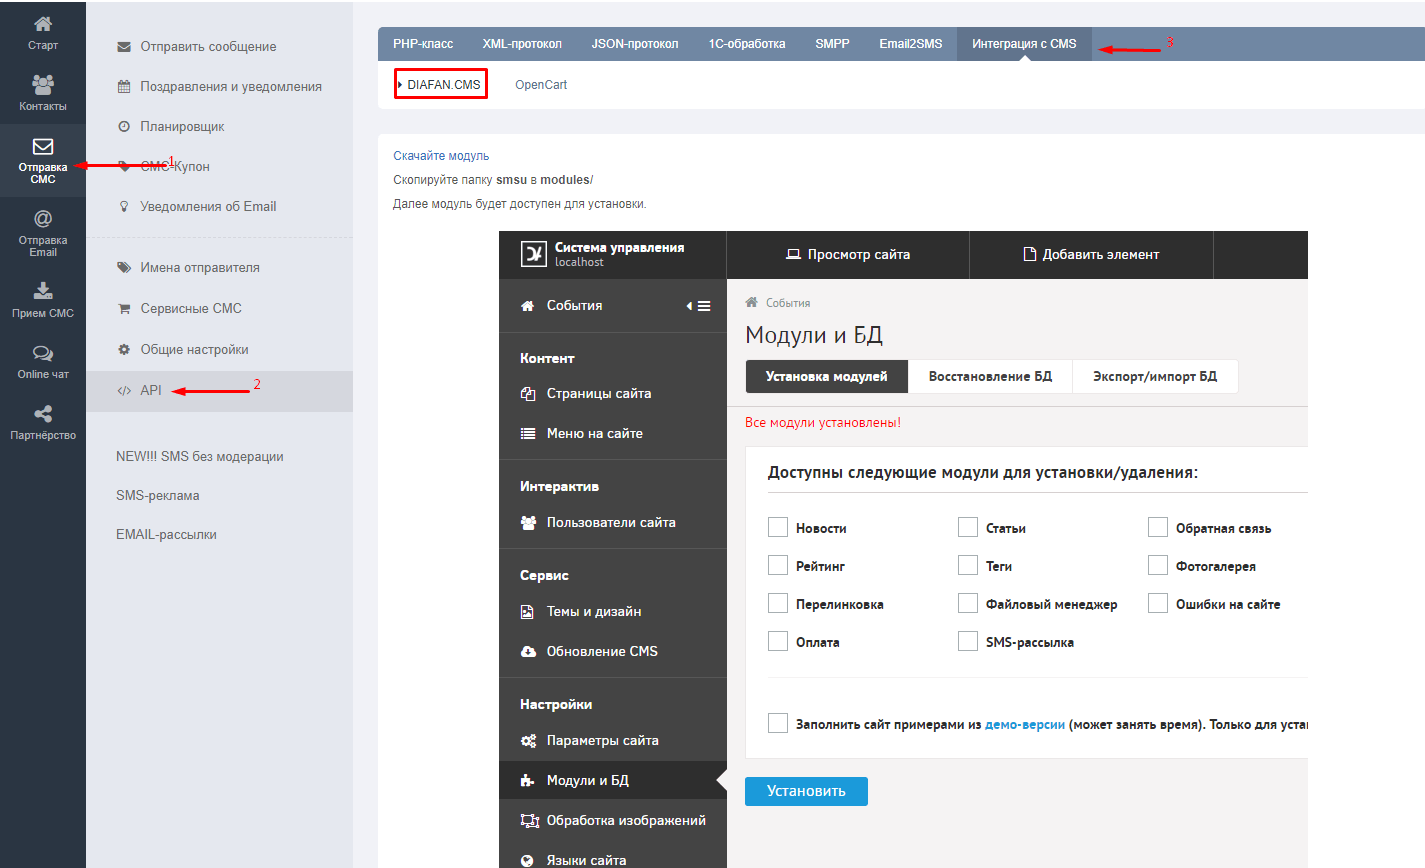Viewport: 1425px width, 868px height.
Task: Select the Установка модулей tab
Action: [827, 377]
